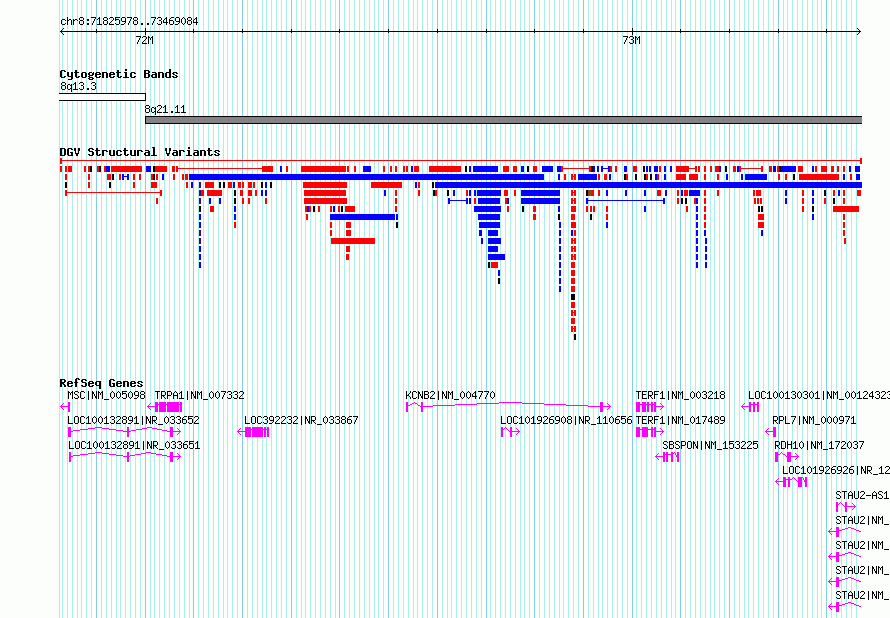This screenshot has height=618, width=890.
Task: Click the 73M ruler mark
Action: click(x=631, y=40)
